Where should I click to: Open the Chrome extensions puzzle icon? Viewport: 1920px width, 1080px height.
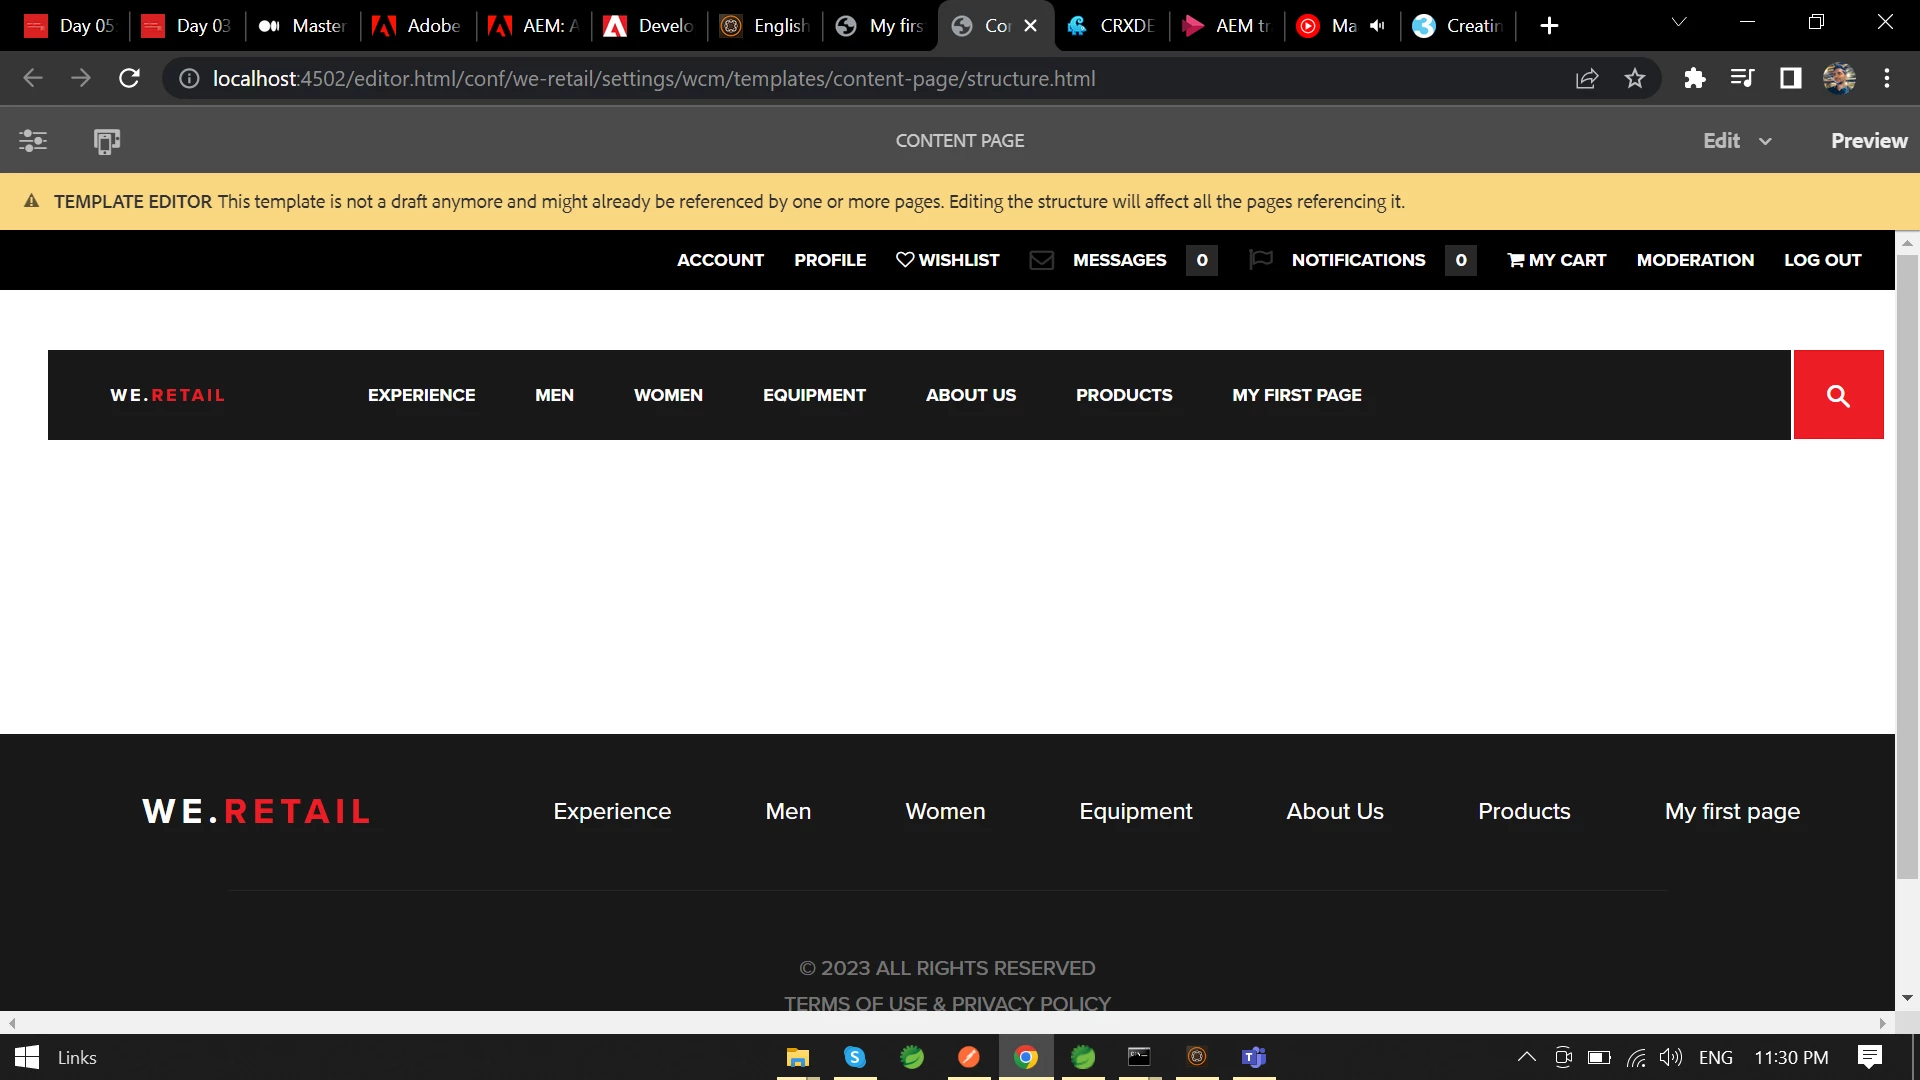click(x=1694, y=78)
